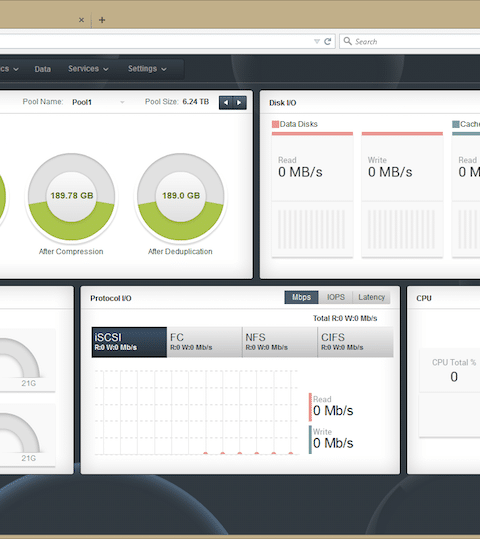The image size is (480, 539).
Task: Reload the page with refresh icon
Action: 328,42
